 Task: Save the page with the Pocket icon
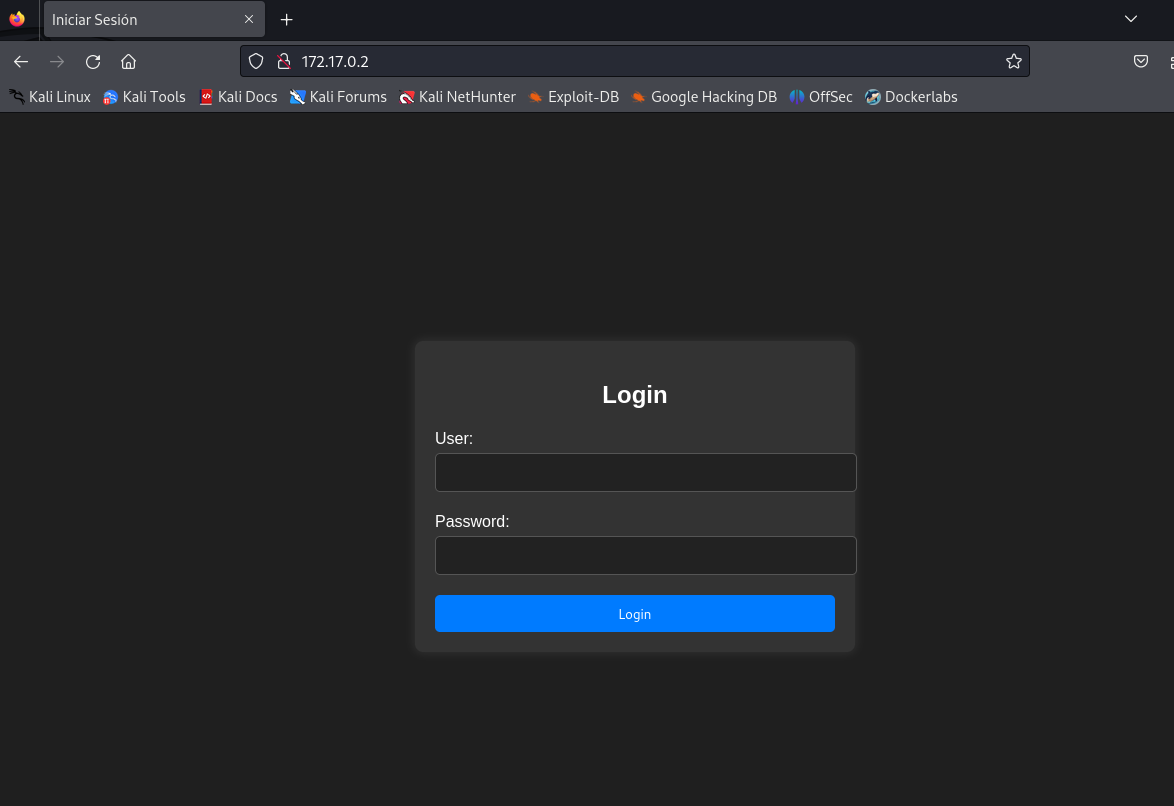1140,61
